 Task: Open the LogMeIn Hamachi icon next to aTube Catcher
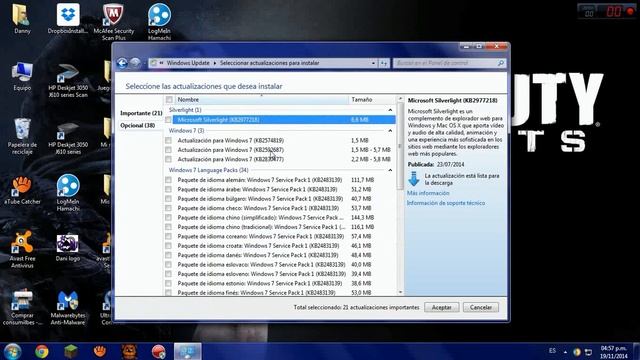pos(68,193)
